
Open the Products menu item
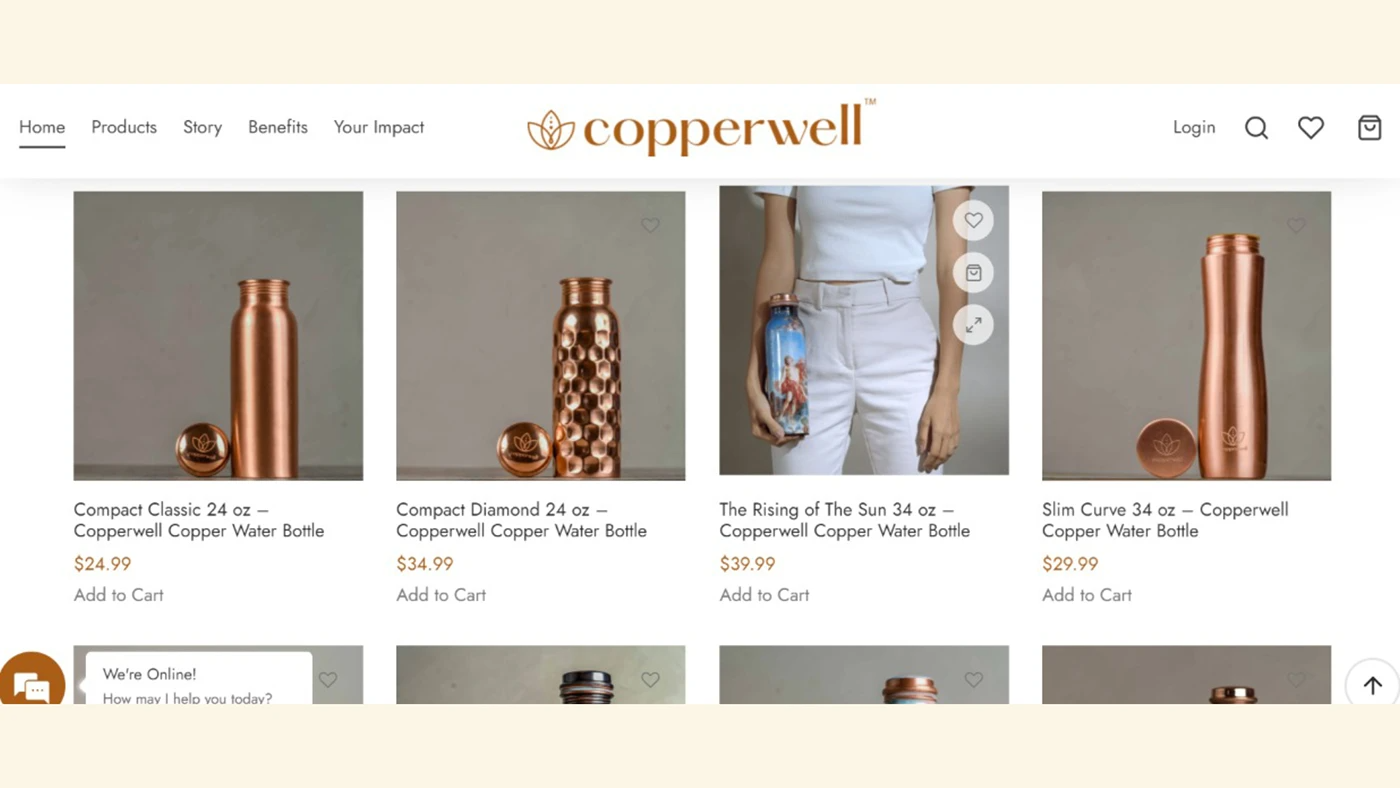pyautogui.click(x=124, y=127)
